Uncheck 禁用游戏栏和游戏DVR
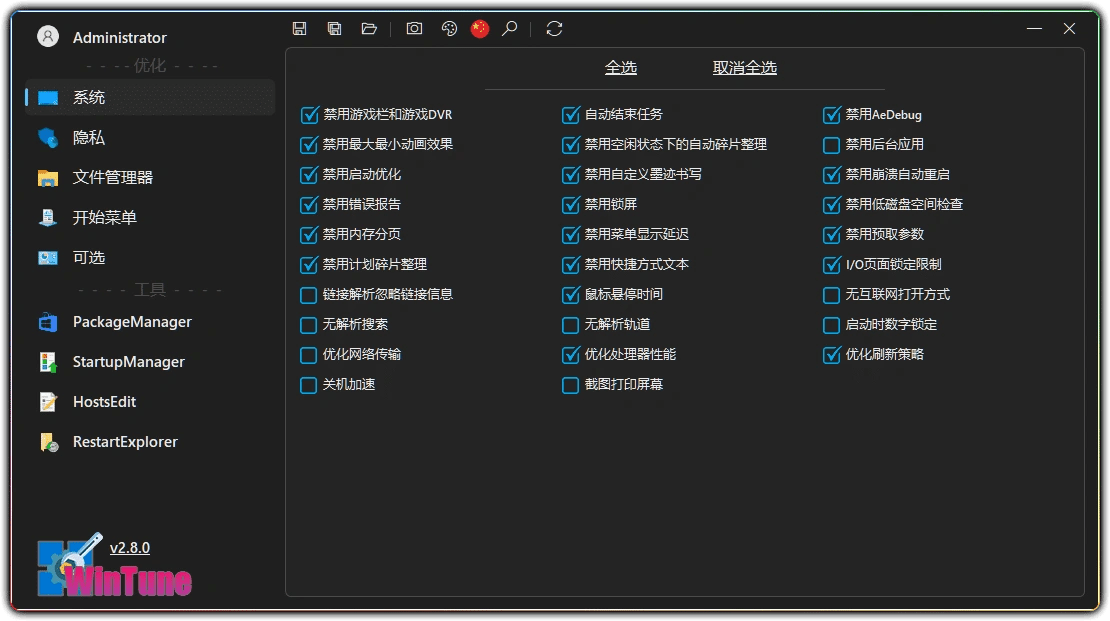Screen dimensions: 1110x621 pyautogui.click(x=309, y=115)
